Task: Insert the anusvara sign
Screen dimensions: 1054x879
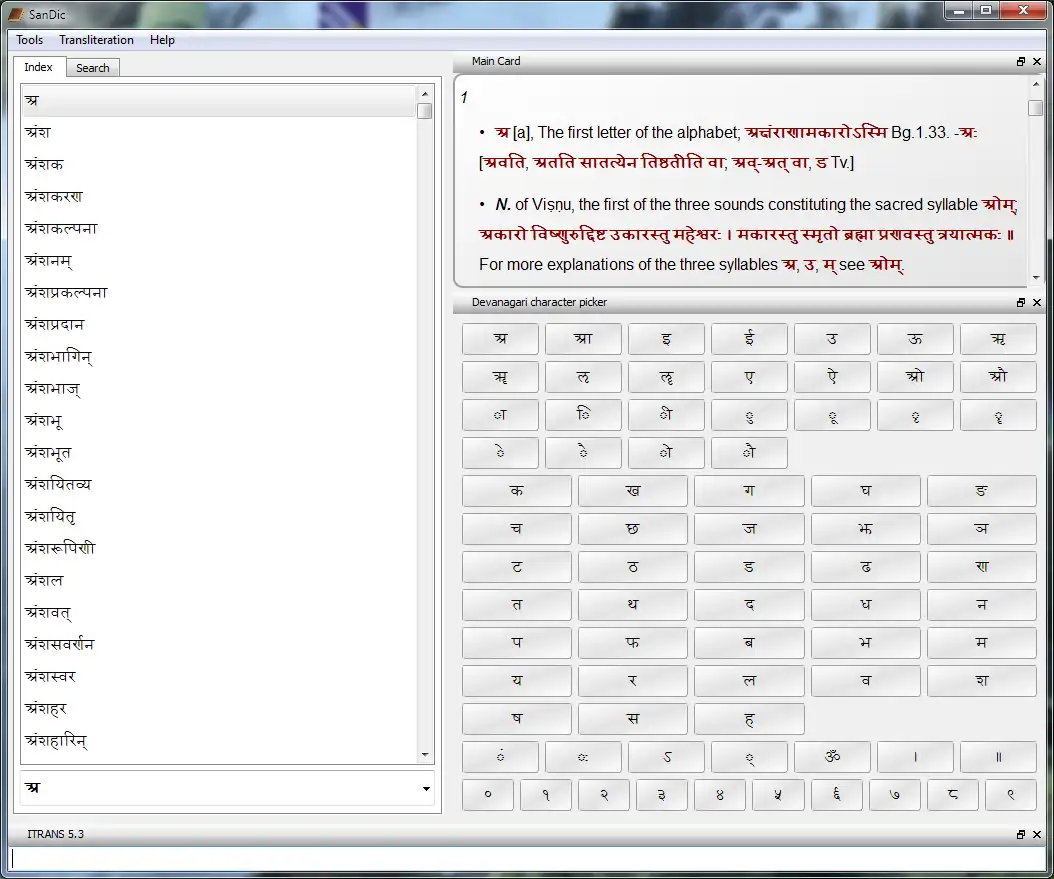Action: point(500,757)
